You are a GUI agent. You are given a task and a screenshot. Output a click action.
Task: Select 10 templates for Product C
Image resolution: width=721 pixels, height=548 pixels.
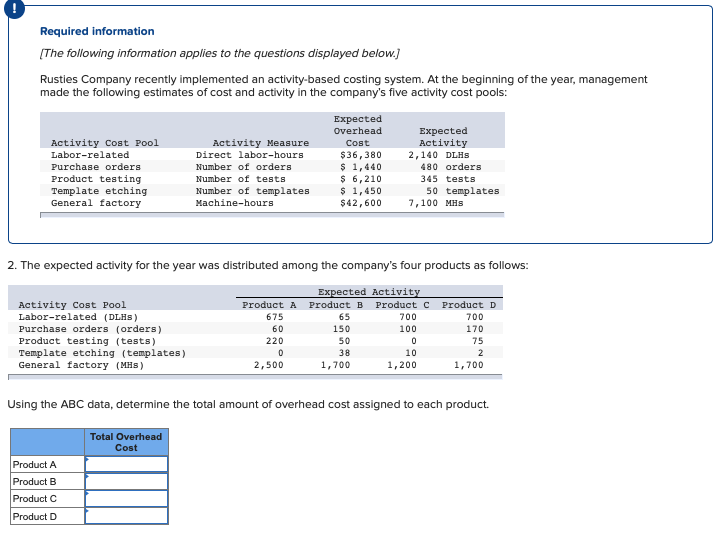(x=411, y=353)
